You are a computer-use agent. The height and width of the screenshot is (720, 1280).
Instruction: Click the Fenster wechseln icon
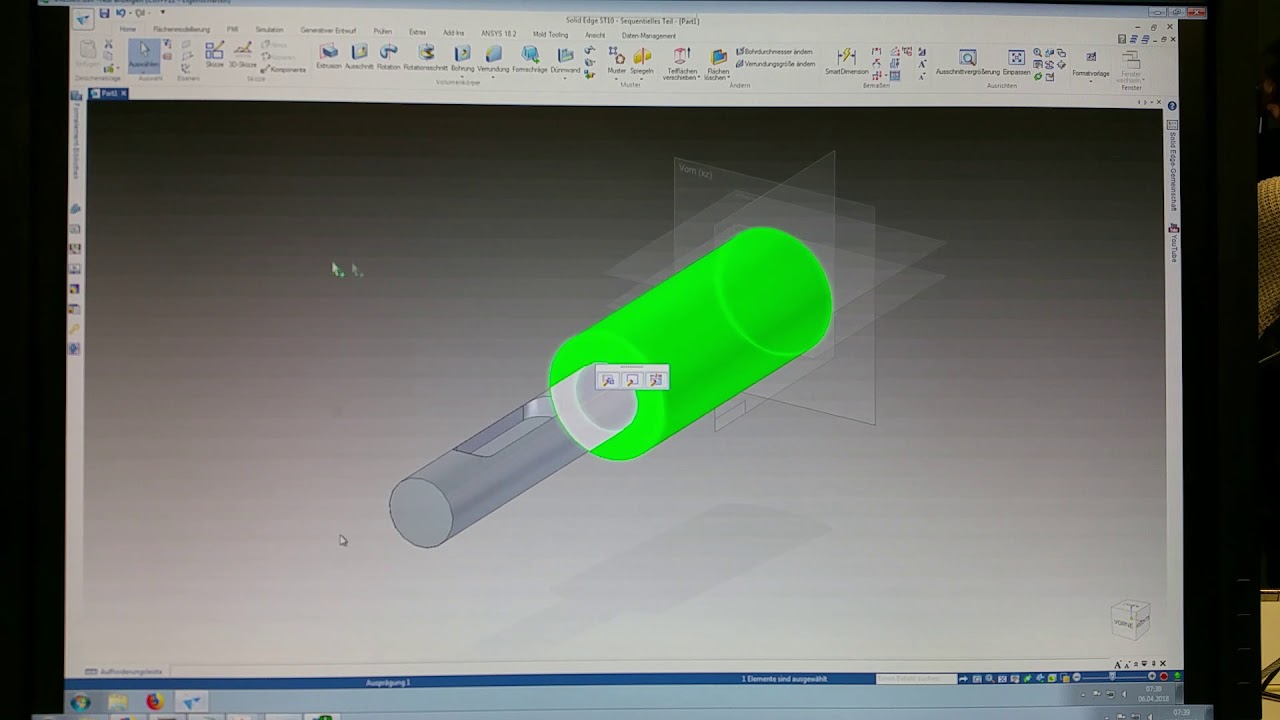[1131, 68]
